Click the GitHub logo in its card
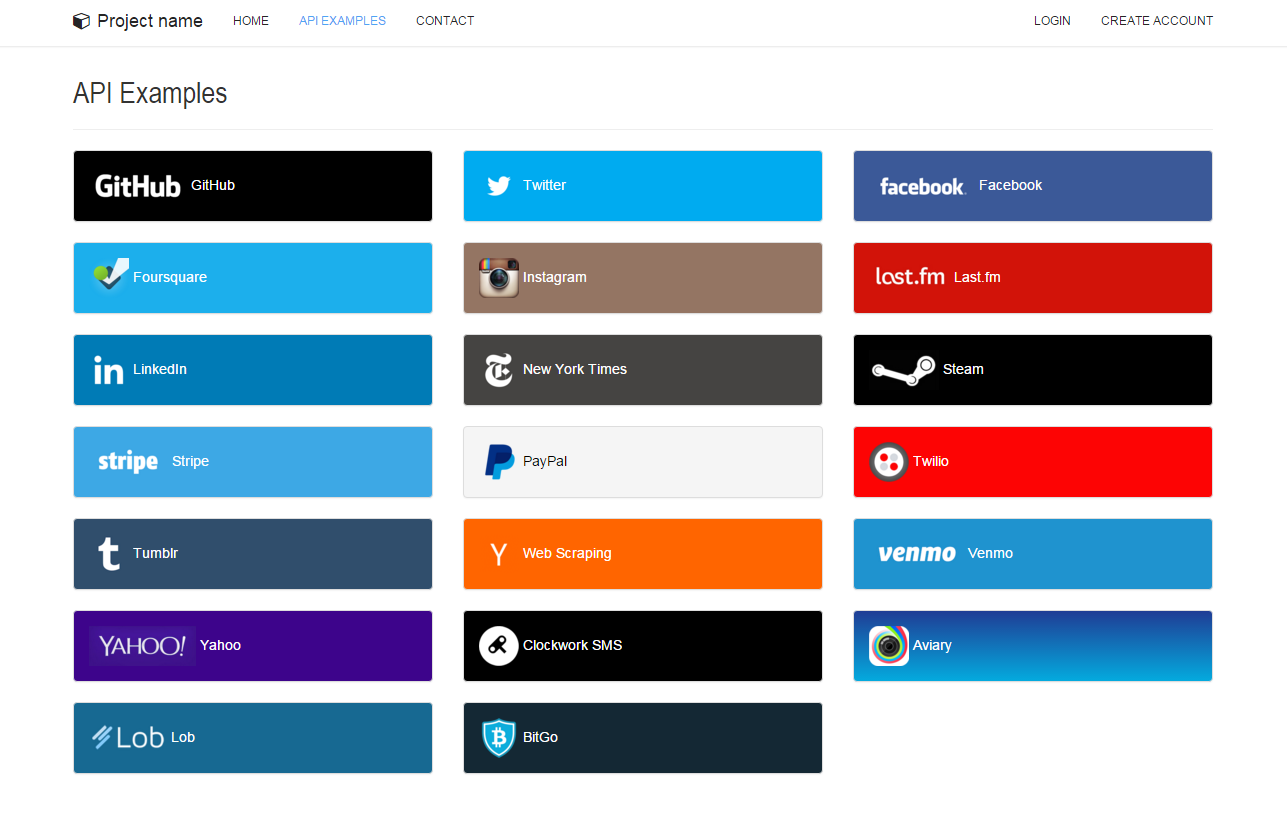The image size is (1287, 815). (138, 186)
